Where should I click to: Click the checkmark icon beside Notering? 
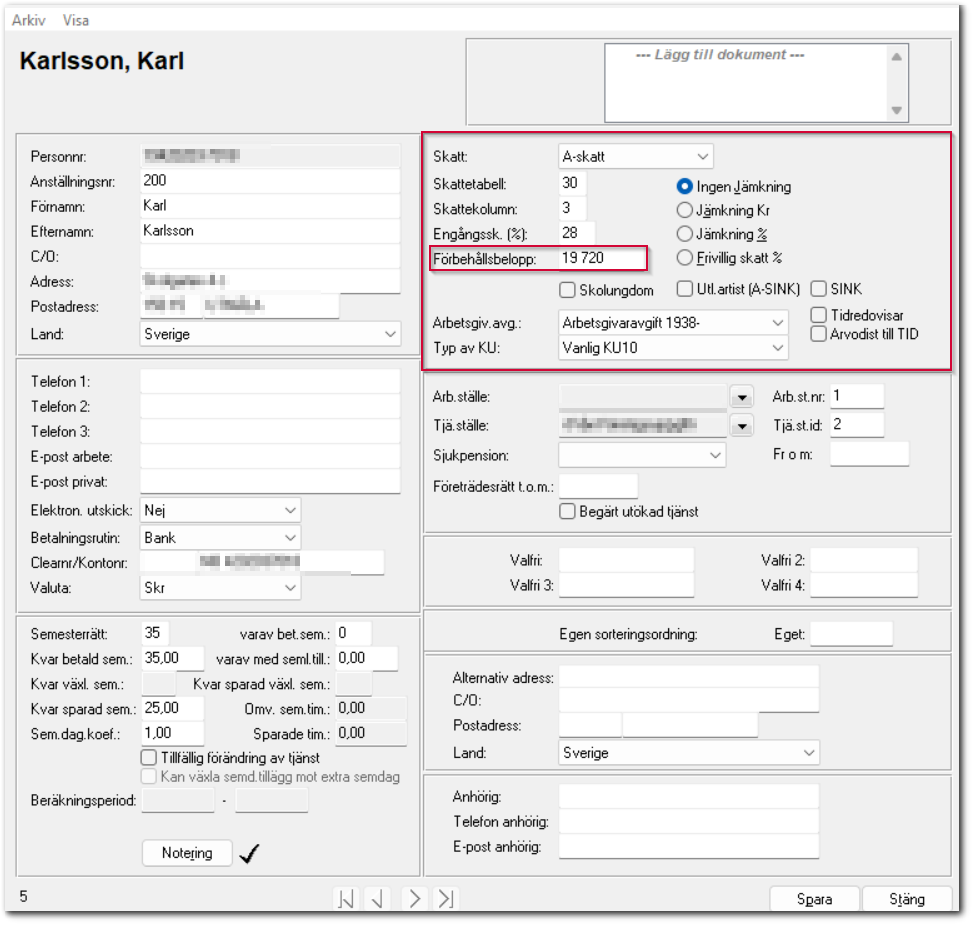pyautogui.click(x=250, y=853)
